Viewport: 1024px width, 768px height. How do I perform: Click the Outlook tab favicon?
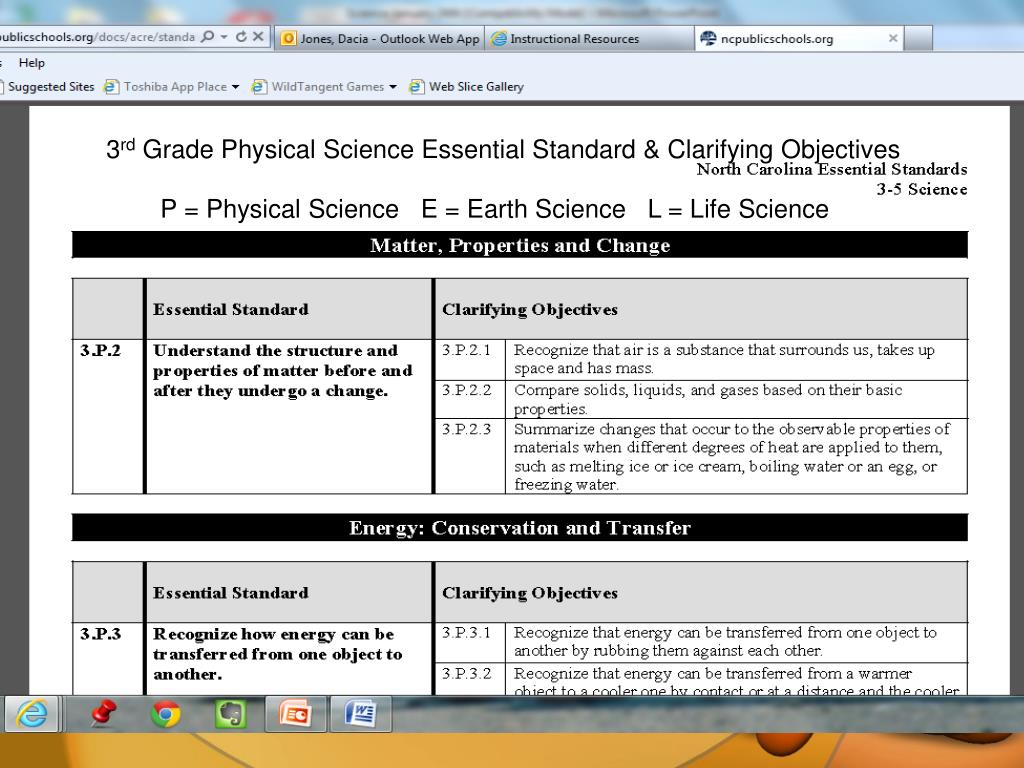(x=288, y=39)
